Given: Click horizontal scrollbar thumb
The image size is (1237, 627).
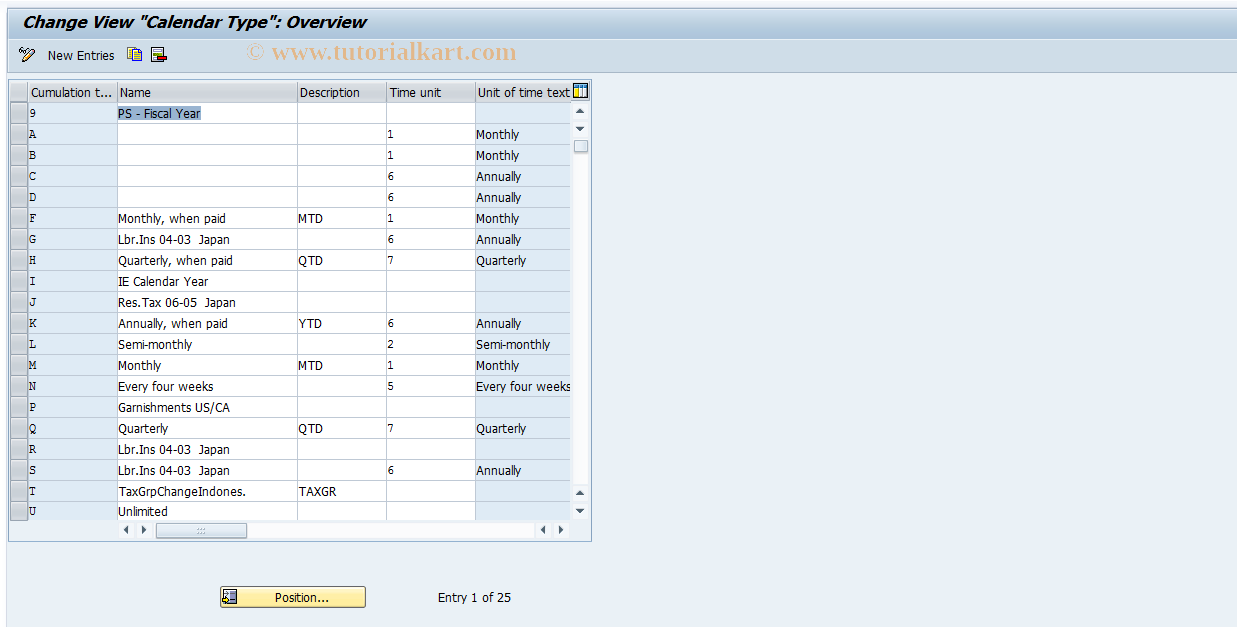Looking at the screenshot, I should point(201,530).
